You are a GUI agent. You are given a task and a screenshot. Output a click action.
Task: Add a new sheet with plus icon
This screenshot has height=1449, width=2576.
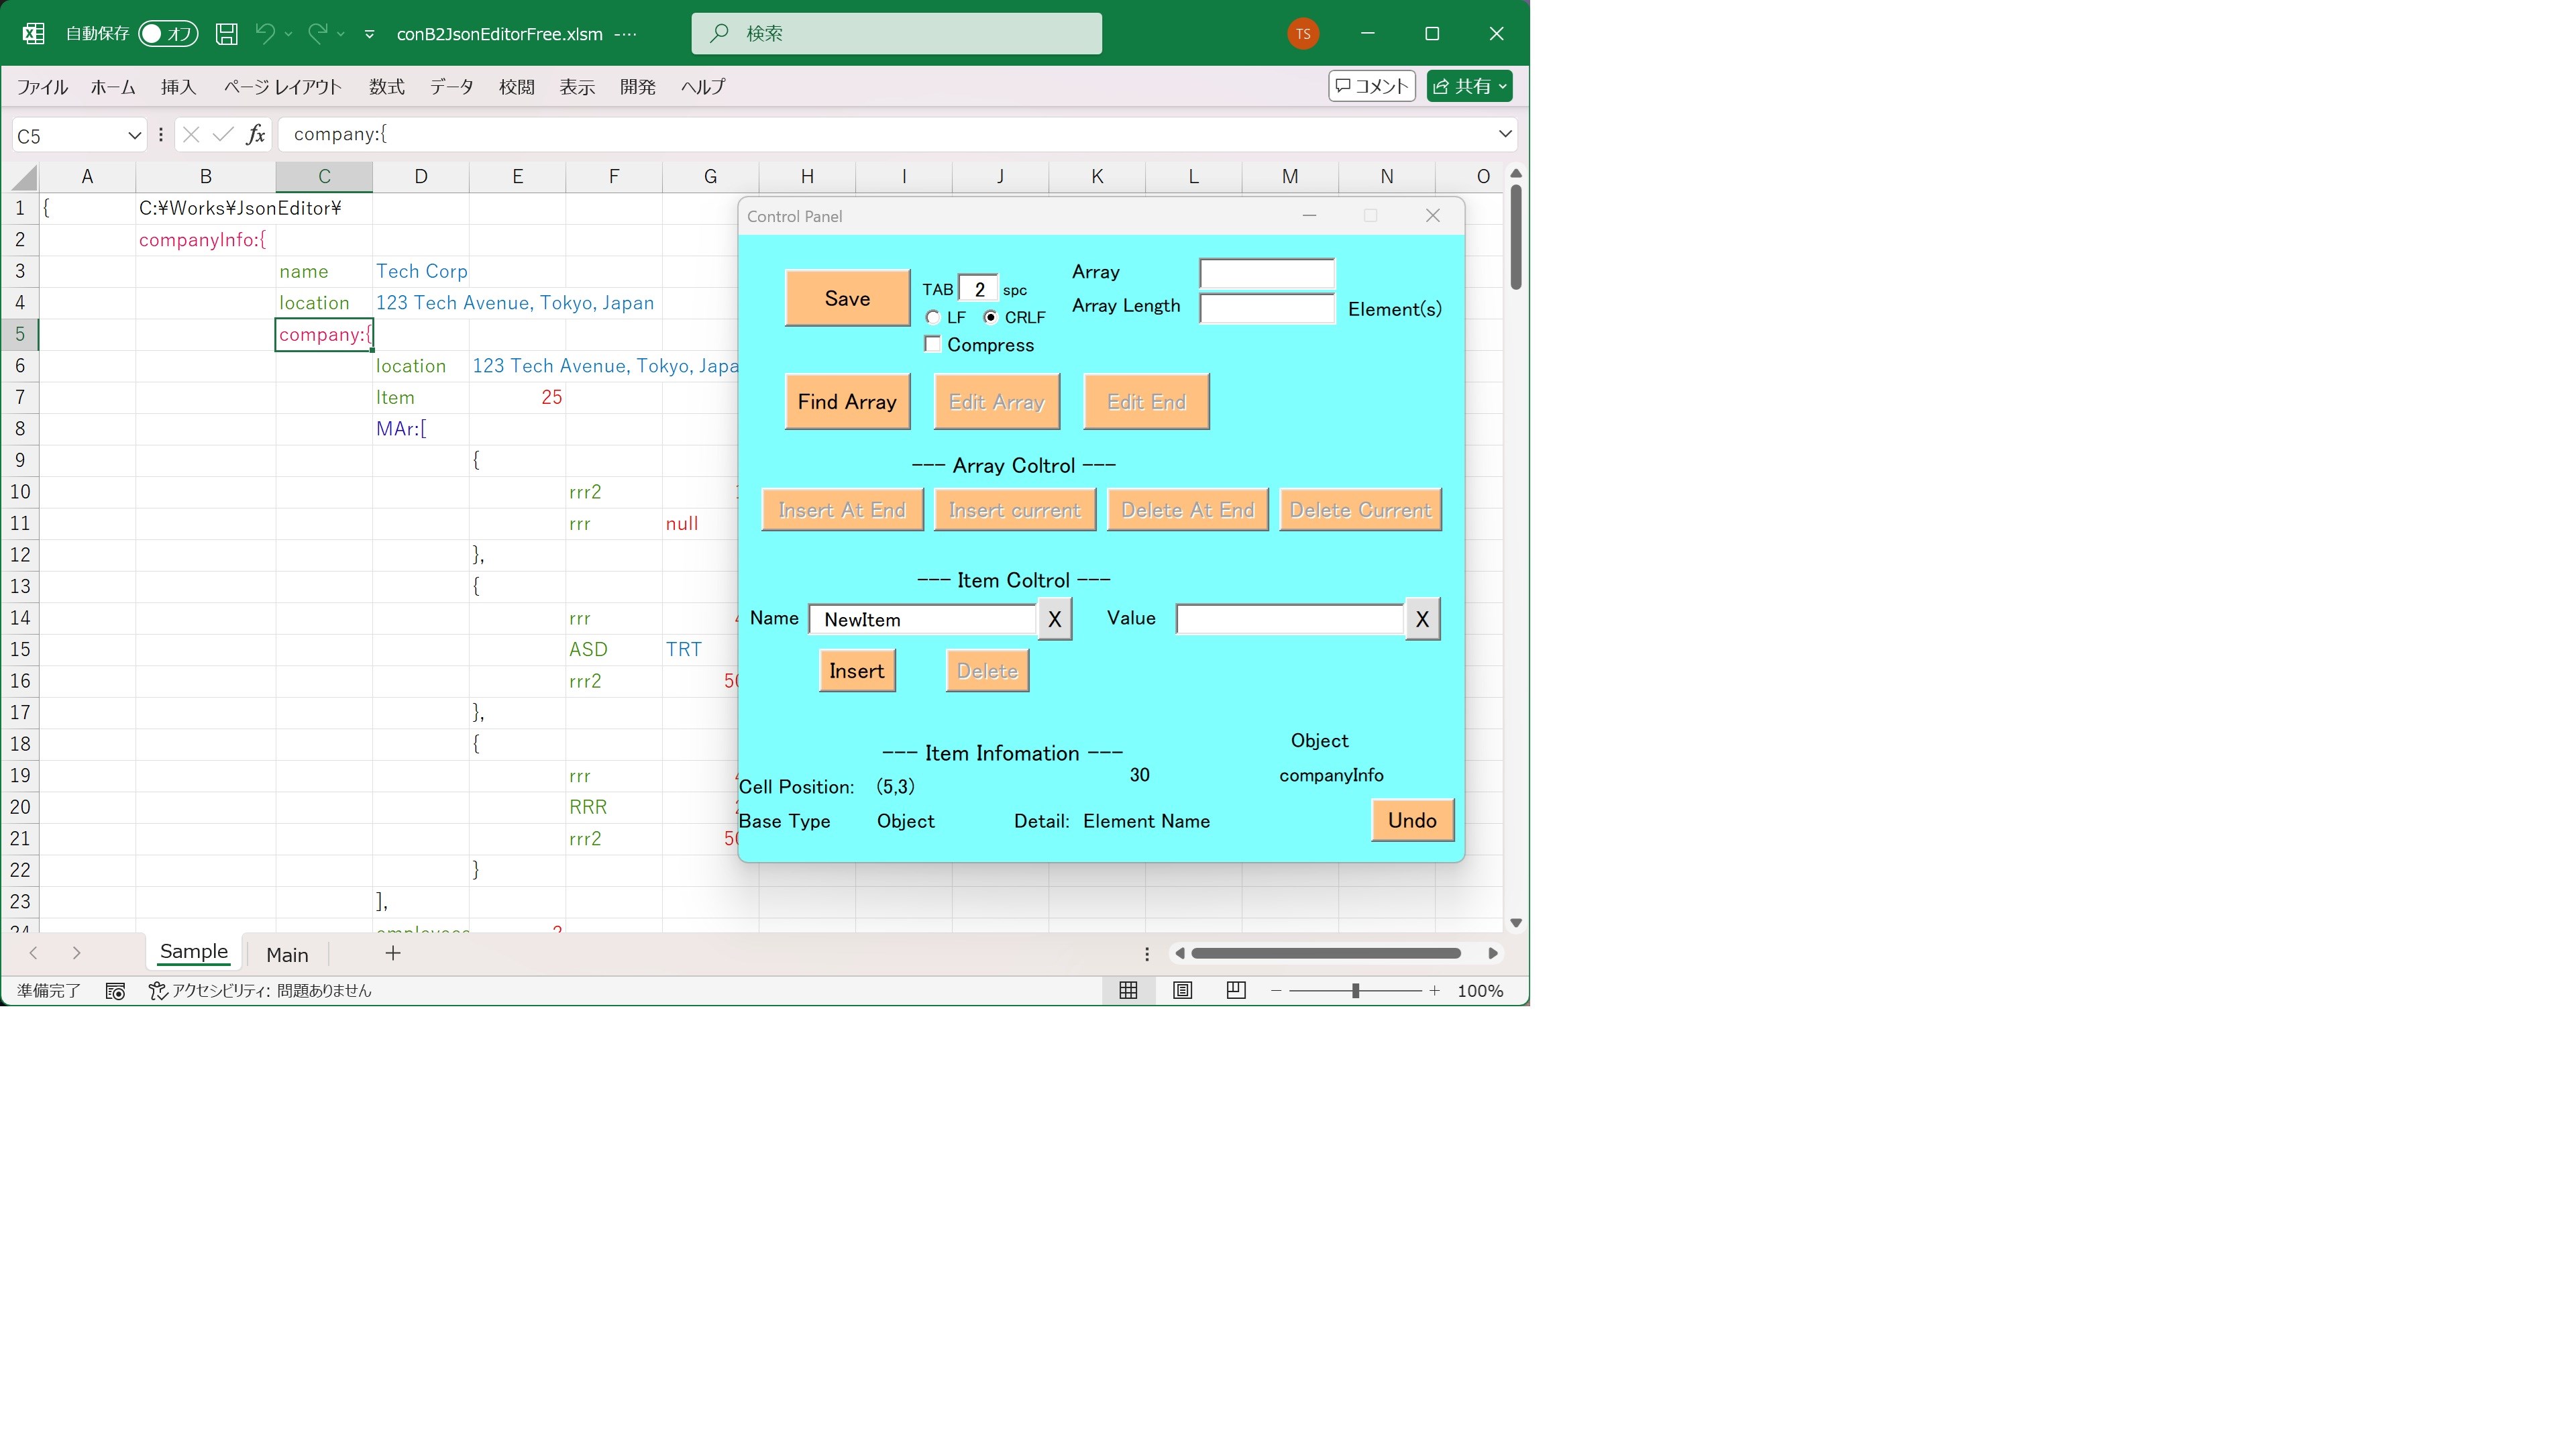click(393, 953)
